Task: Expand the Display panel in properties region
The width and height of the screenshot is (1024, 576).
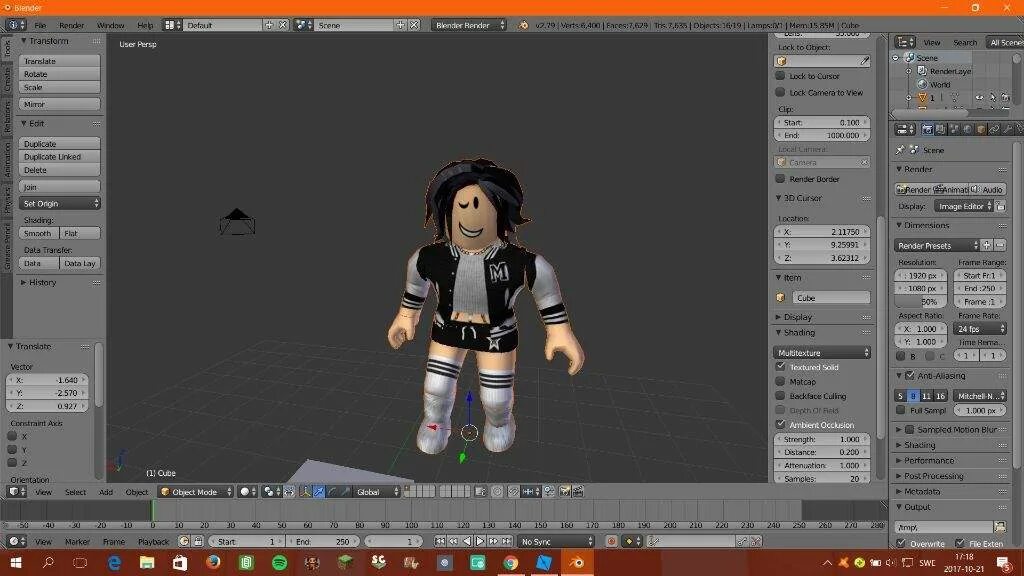Action: point(797,317)
